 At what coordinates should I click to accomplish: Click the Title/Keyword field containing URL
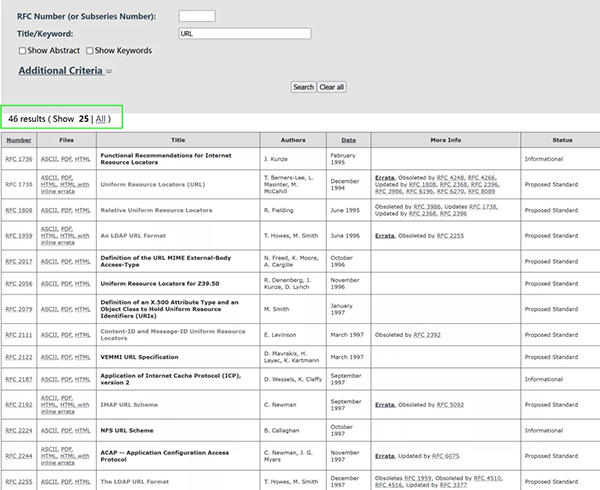[245, 34]
